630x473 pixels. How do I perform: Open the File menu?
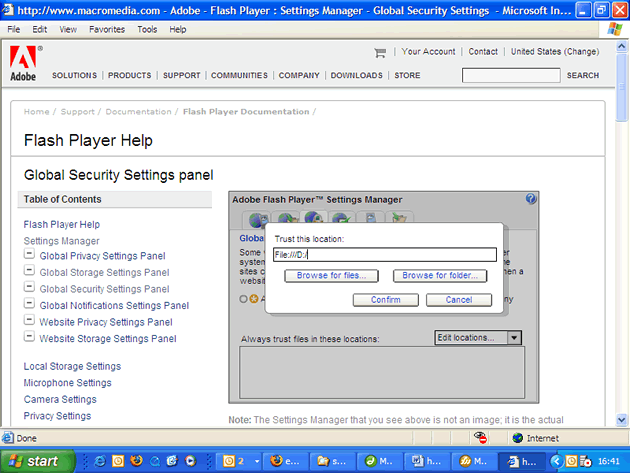tap(14, 29)
